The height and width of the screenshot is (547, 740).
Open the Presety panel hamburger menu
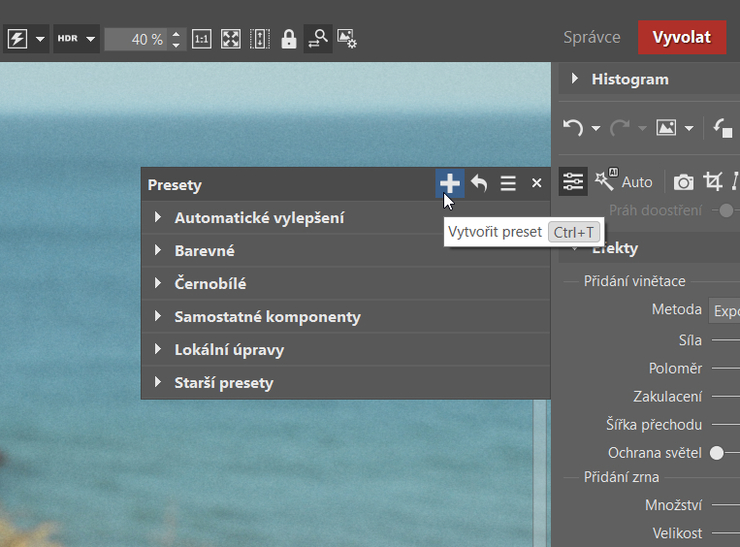pyautogui.click(x=508, y=184)
